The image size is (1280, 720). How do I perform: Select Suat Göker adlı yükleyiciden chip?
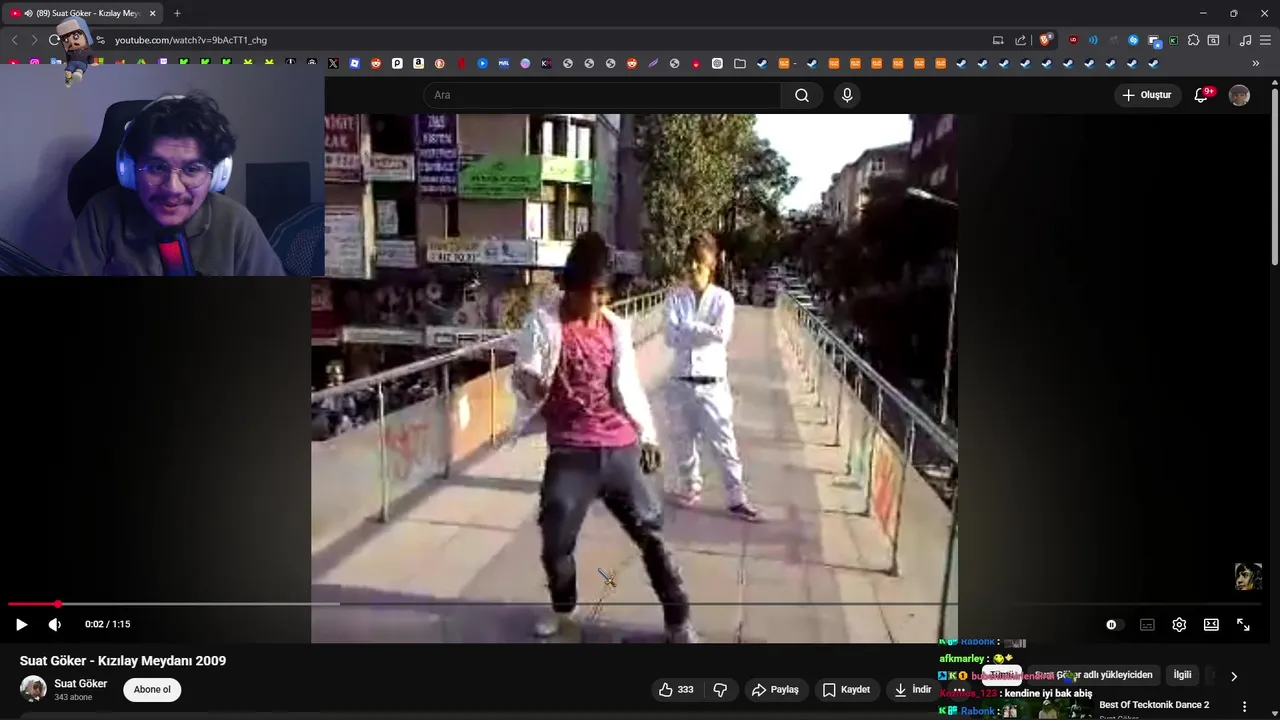(1093, 675)
